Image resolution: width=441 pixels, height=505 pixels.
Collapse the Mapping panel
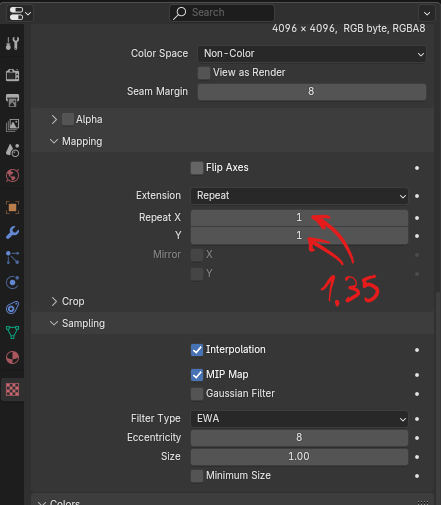coord(54,141)
